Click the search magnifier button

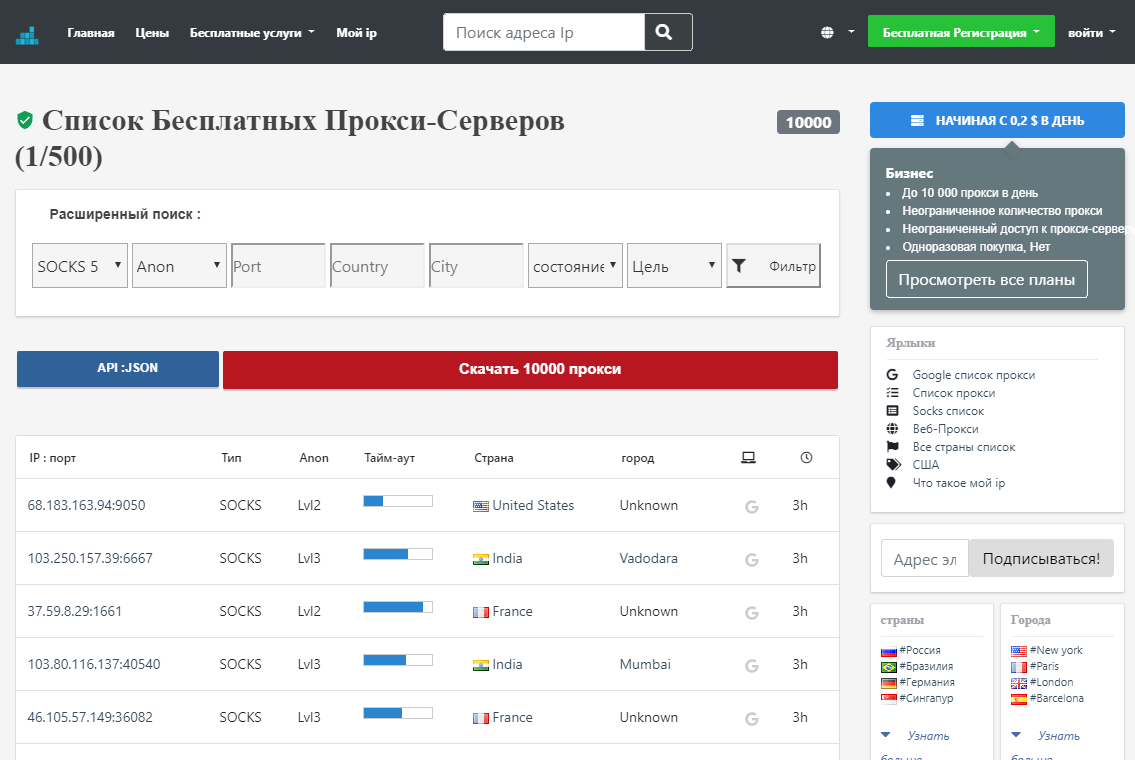click(x=667, y=32)
